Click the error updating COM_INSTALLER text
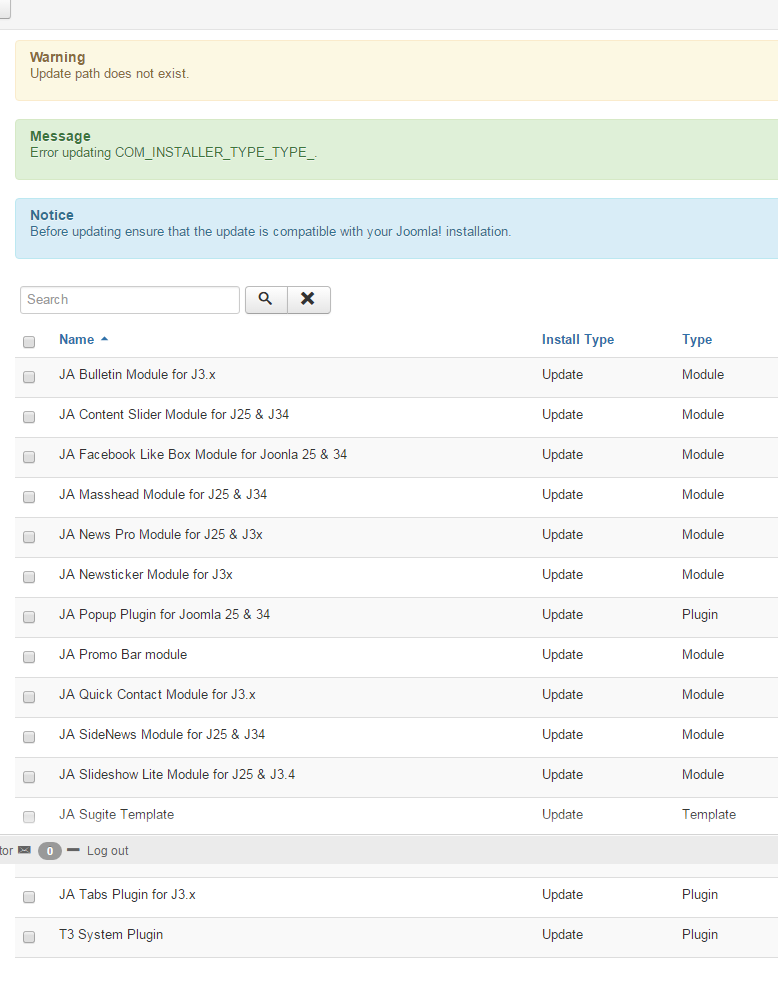The image size is (778, 998). [x=173, y=153]
